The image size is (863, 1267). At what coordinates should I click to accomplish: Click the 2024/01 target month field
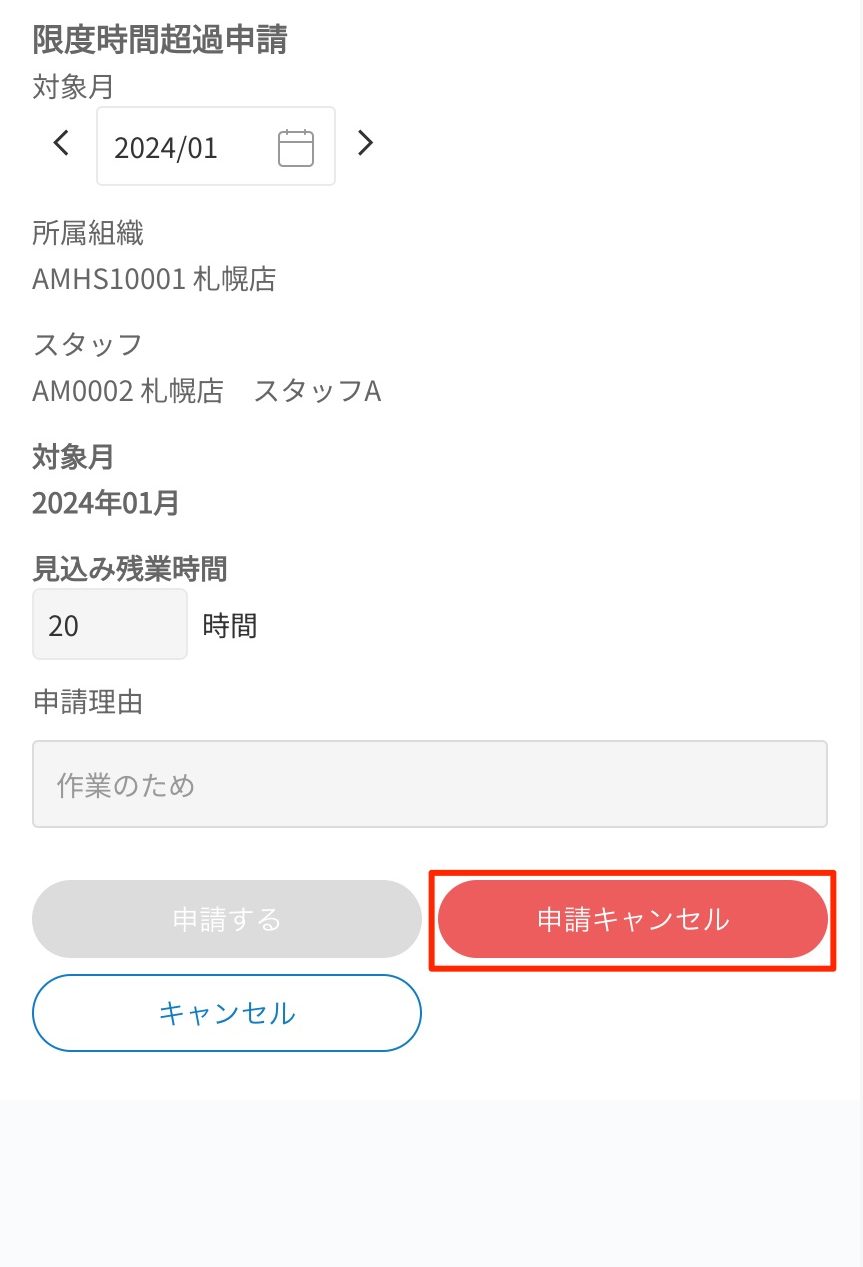coord(180,148)
